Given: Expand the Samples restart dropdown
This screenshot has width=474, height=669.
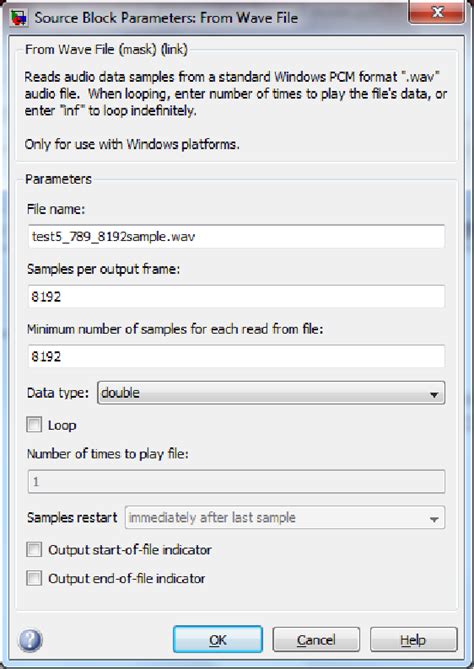Looking at the screenshot, I should tap(285, 518).
